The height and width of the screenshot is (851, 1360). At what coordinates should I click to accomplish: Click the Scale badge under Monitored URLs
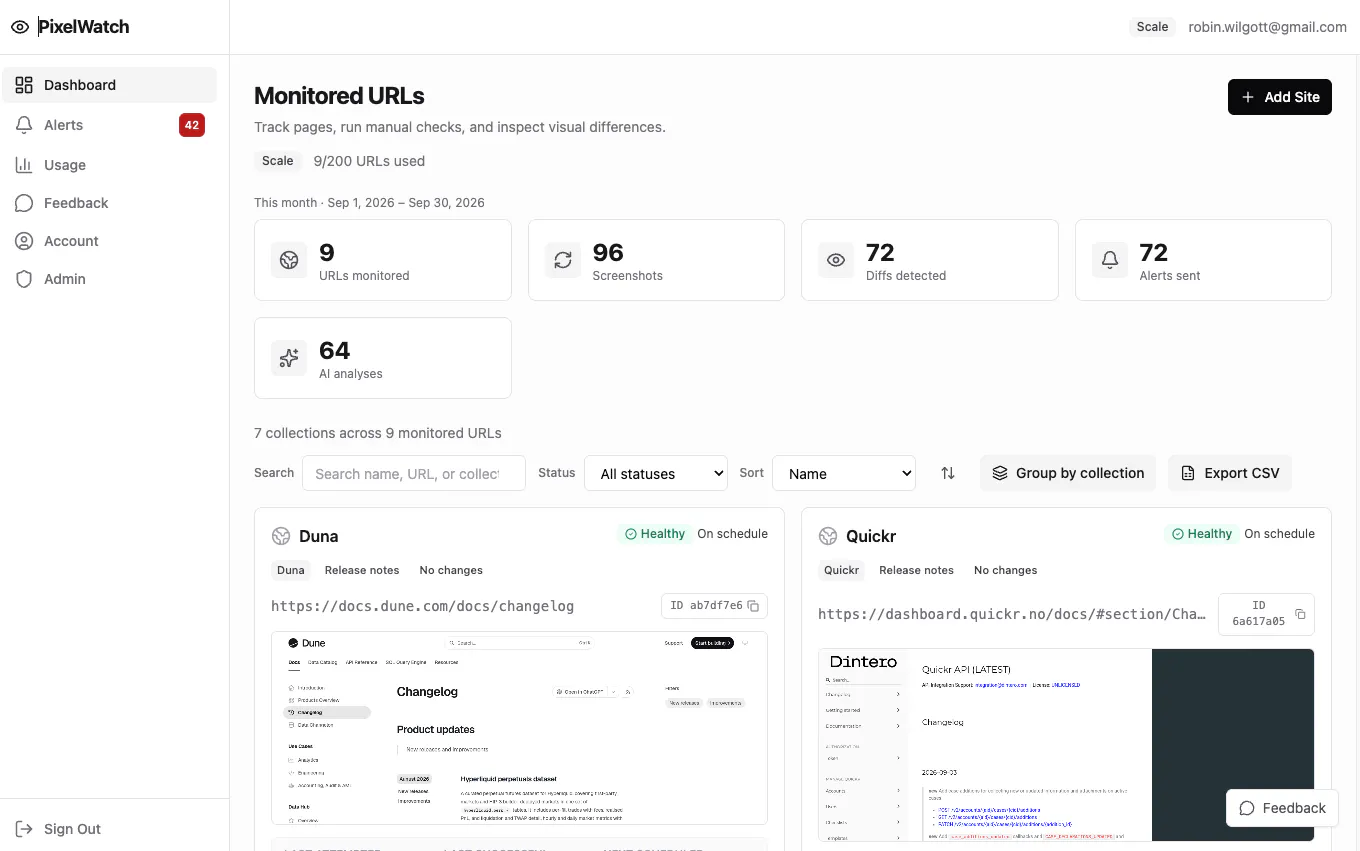278,161
